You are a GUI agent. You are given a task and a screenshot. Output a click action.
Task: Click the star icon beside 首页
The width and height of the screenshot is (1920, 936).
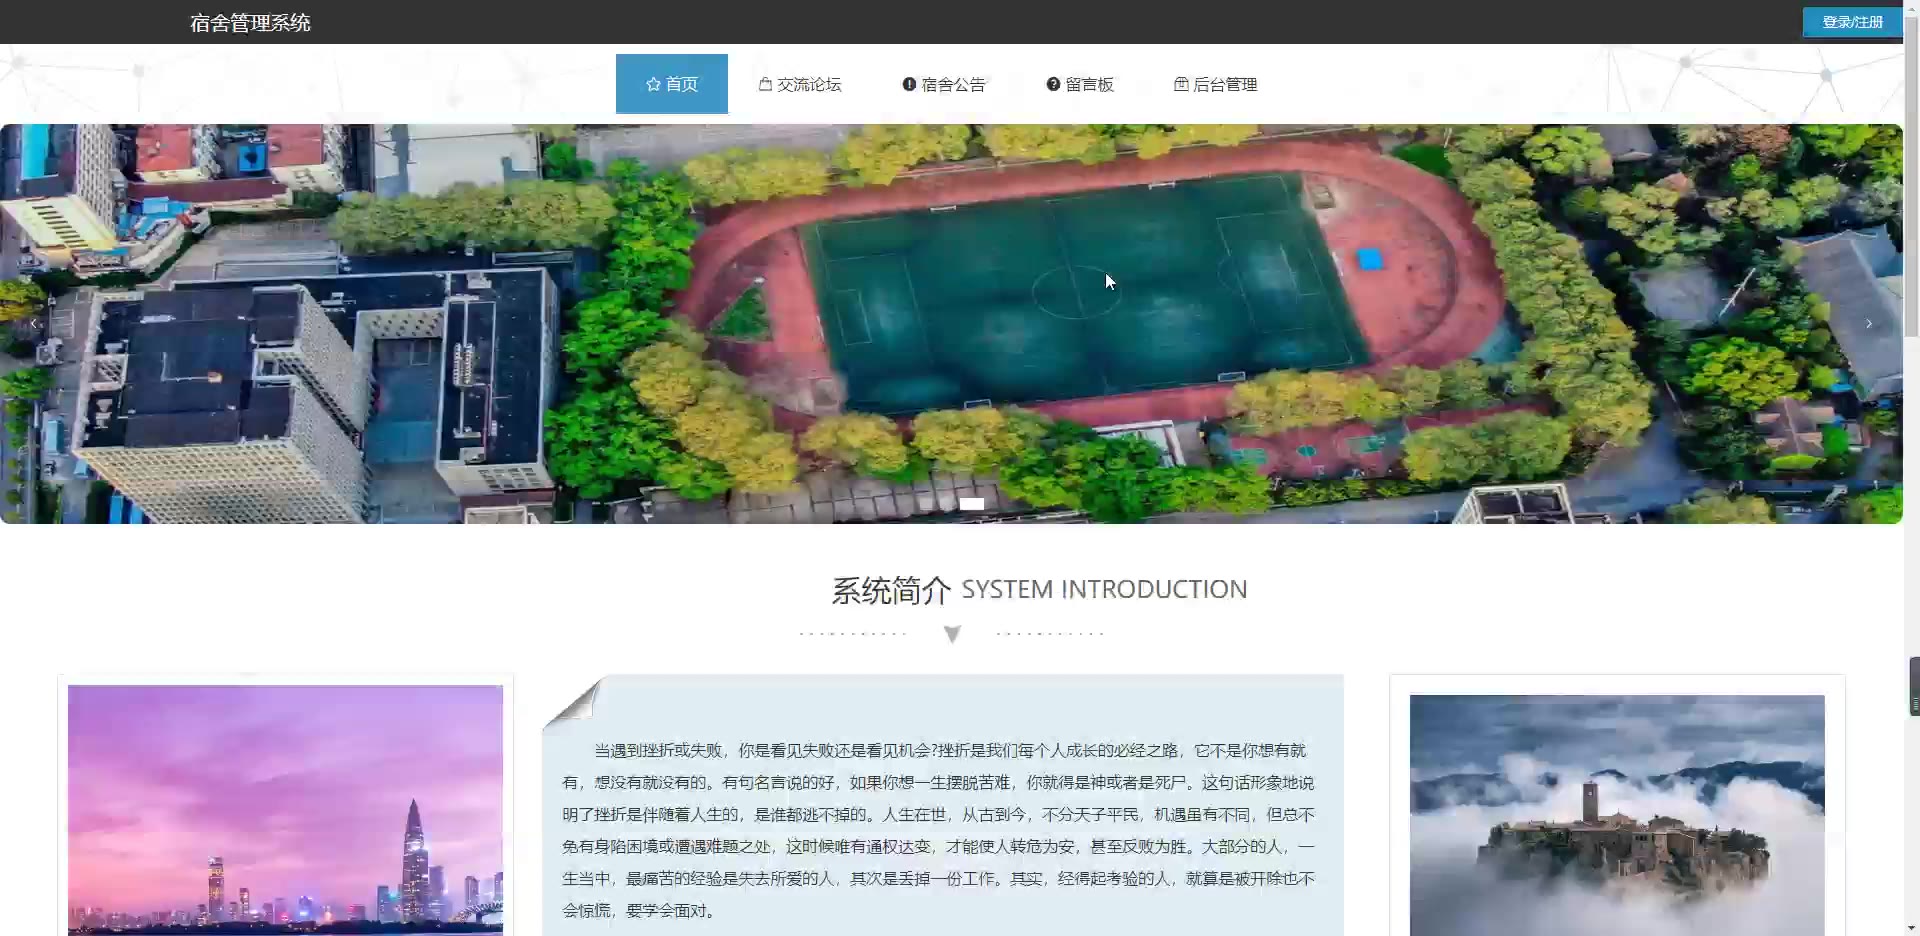pyautogui.click(x=653, y=84)
